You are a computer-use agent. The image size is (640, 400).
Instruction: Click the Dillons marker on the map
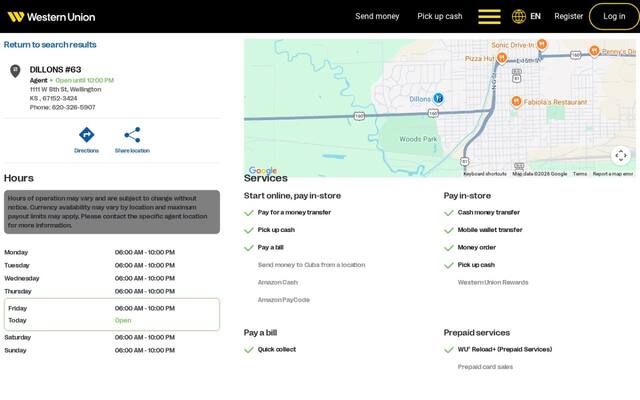click(438, 98)
